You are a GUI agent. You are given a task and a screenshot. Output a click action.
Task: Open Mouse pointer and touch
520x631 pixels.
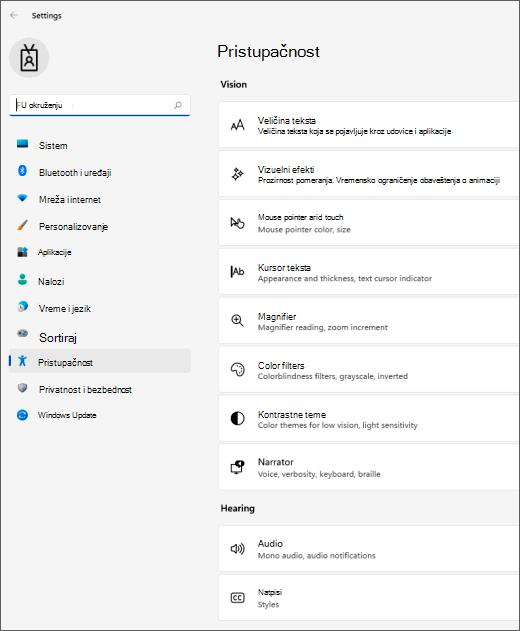coord(369,223)
